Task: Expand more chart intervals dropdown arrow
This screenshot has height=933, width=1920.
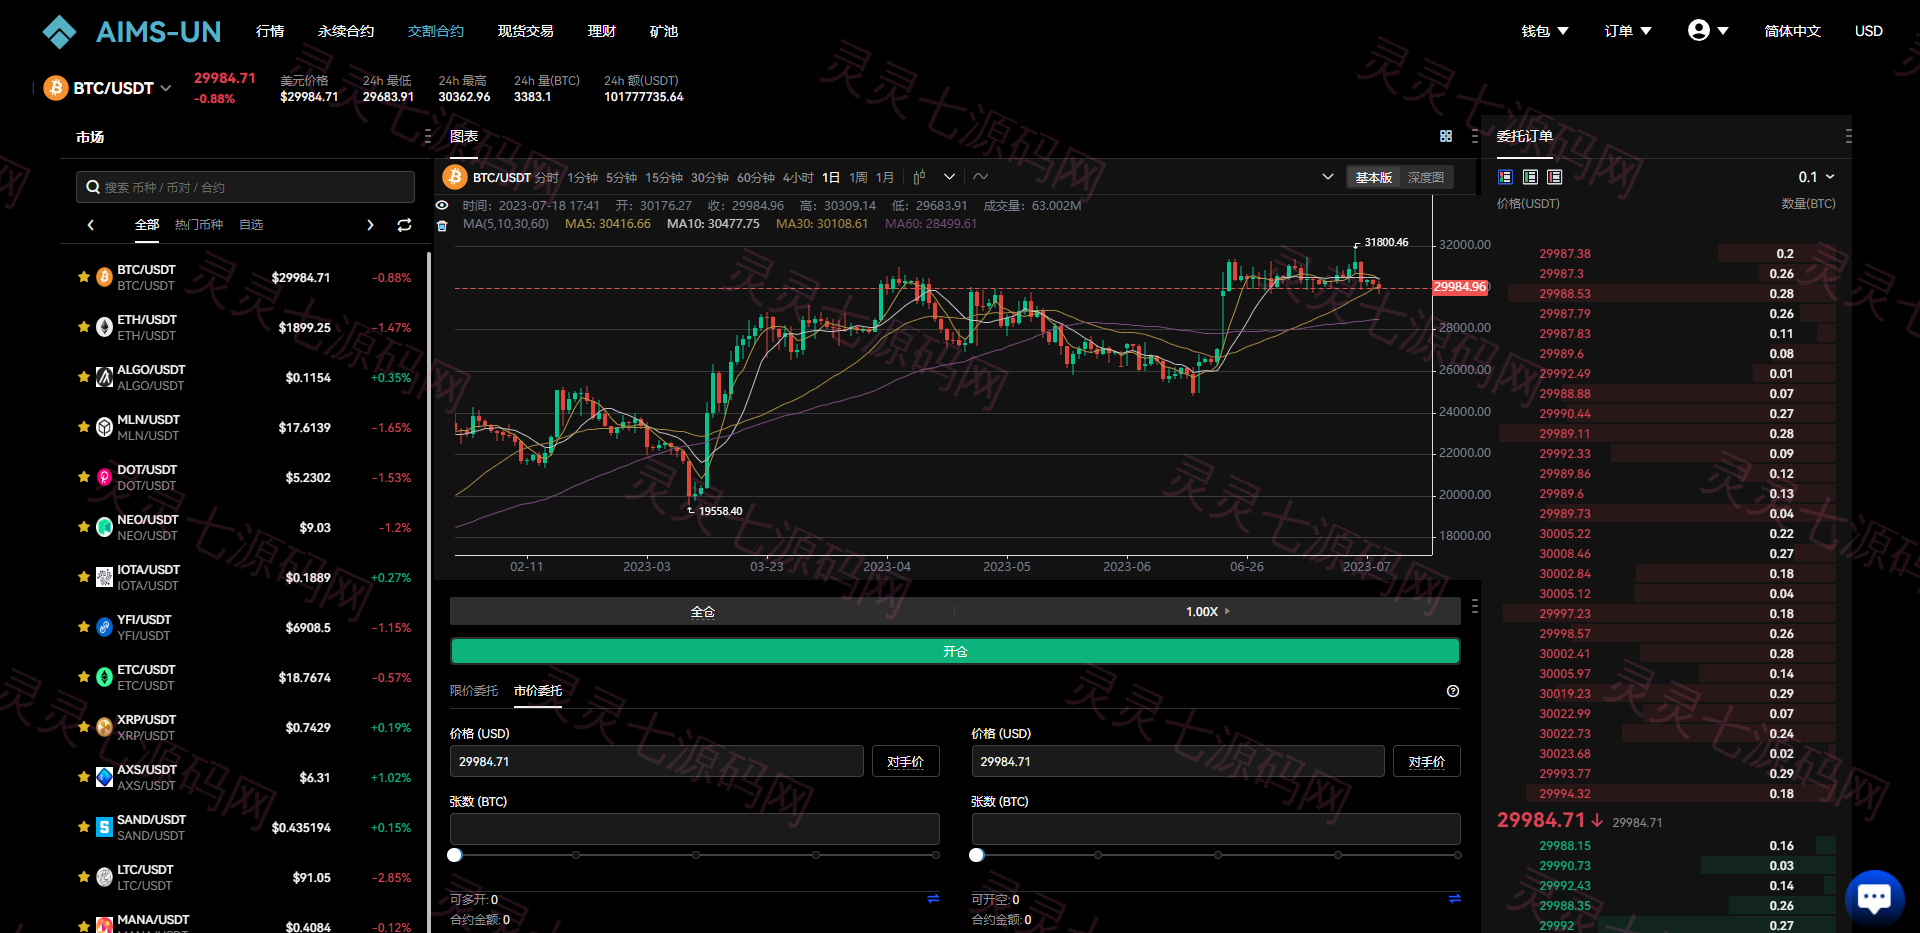Action: pos(949,177)
